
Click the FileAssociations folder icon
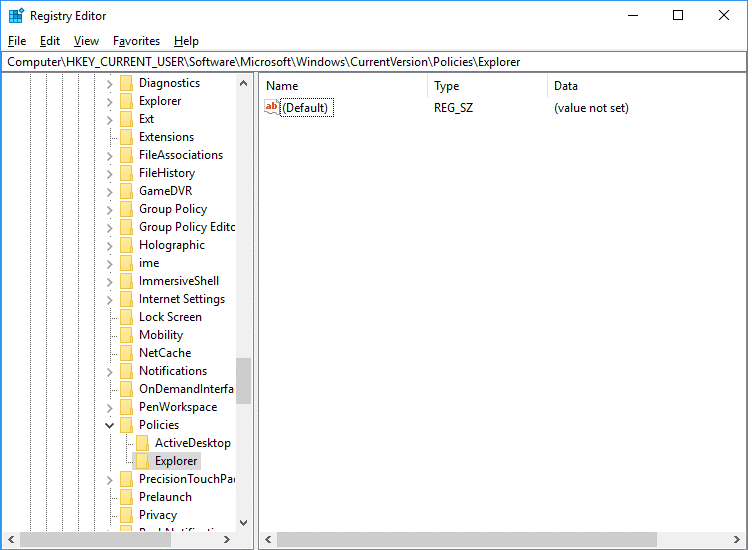click(x=127, y=155)
